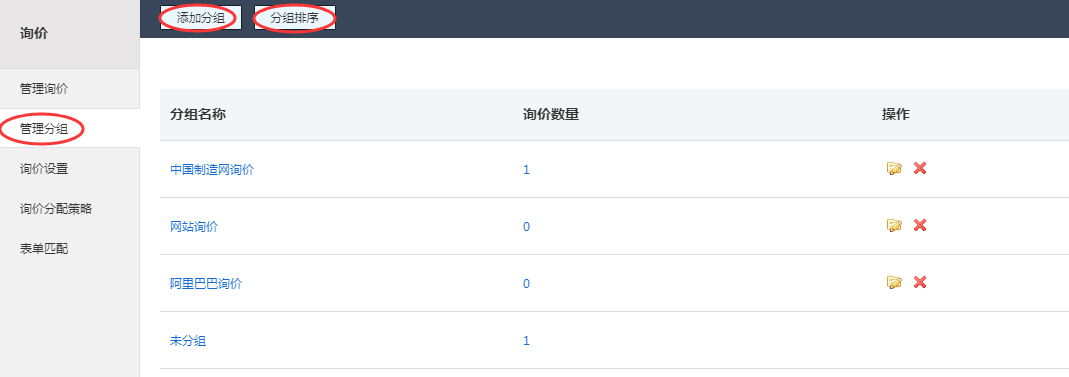
Task: Open the 阿里巴巴询价 group link
Action: (206, 284)
